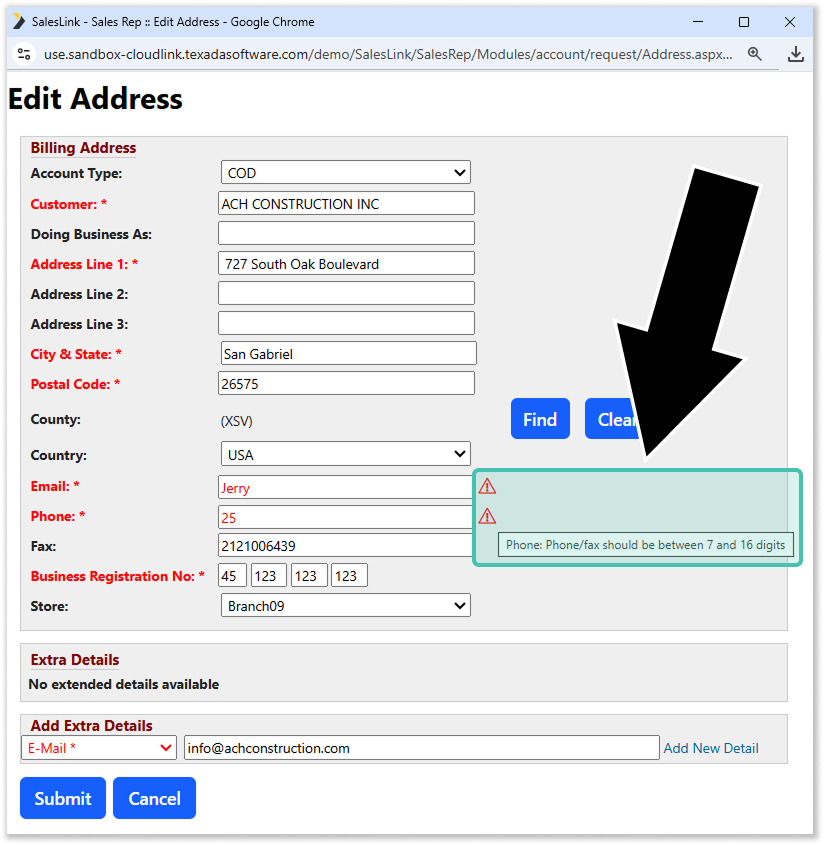Click the download icon in address bar
This screenshot has height=845, width=824.
[x=796, y=54]
